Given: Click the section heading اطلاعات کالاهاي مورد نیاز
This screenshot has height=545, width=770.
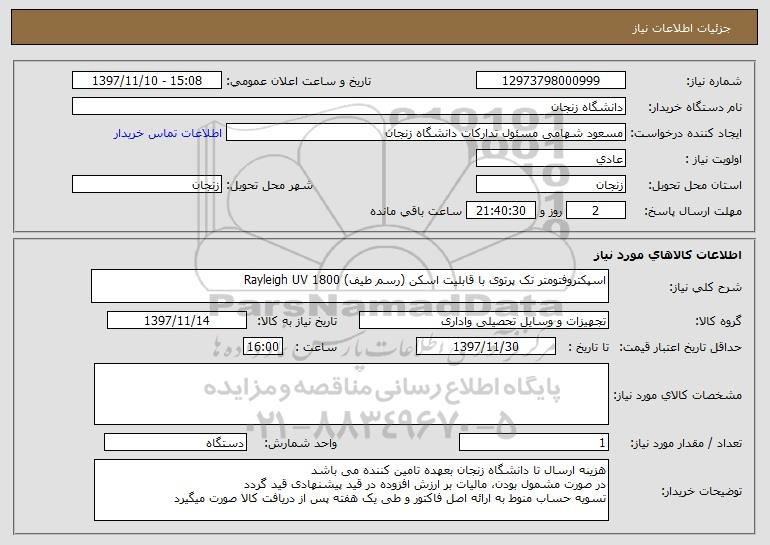Looking at the screenshot, I should (x=667, y=254).
